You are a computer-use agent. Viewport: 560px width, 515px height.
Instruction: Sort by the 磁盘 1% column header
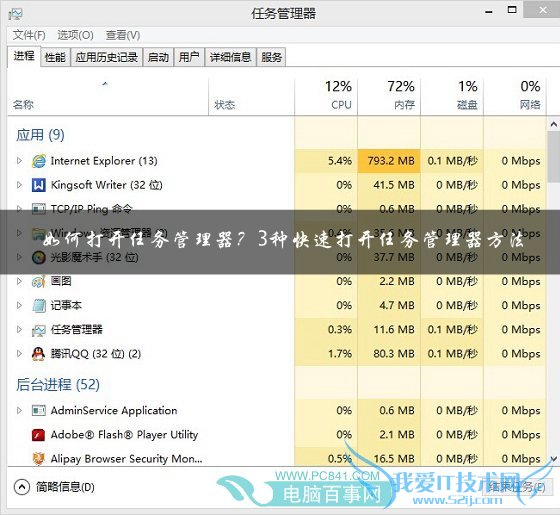click(x=452, y=96)
